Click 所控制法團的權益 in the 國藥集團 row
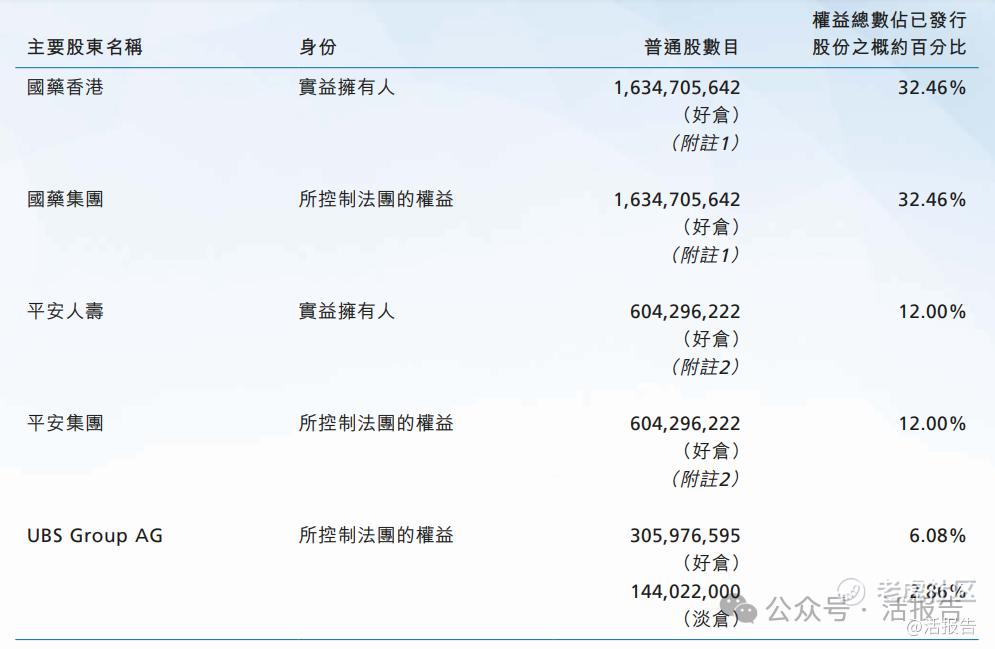The width and height of the screenshot is (995, 649). click(376, 199)
